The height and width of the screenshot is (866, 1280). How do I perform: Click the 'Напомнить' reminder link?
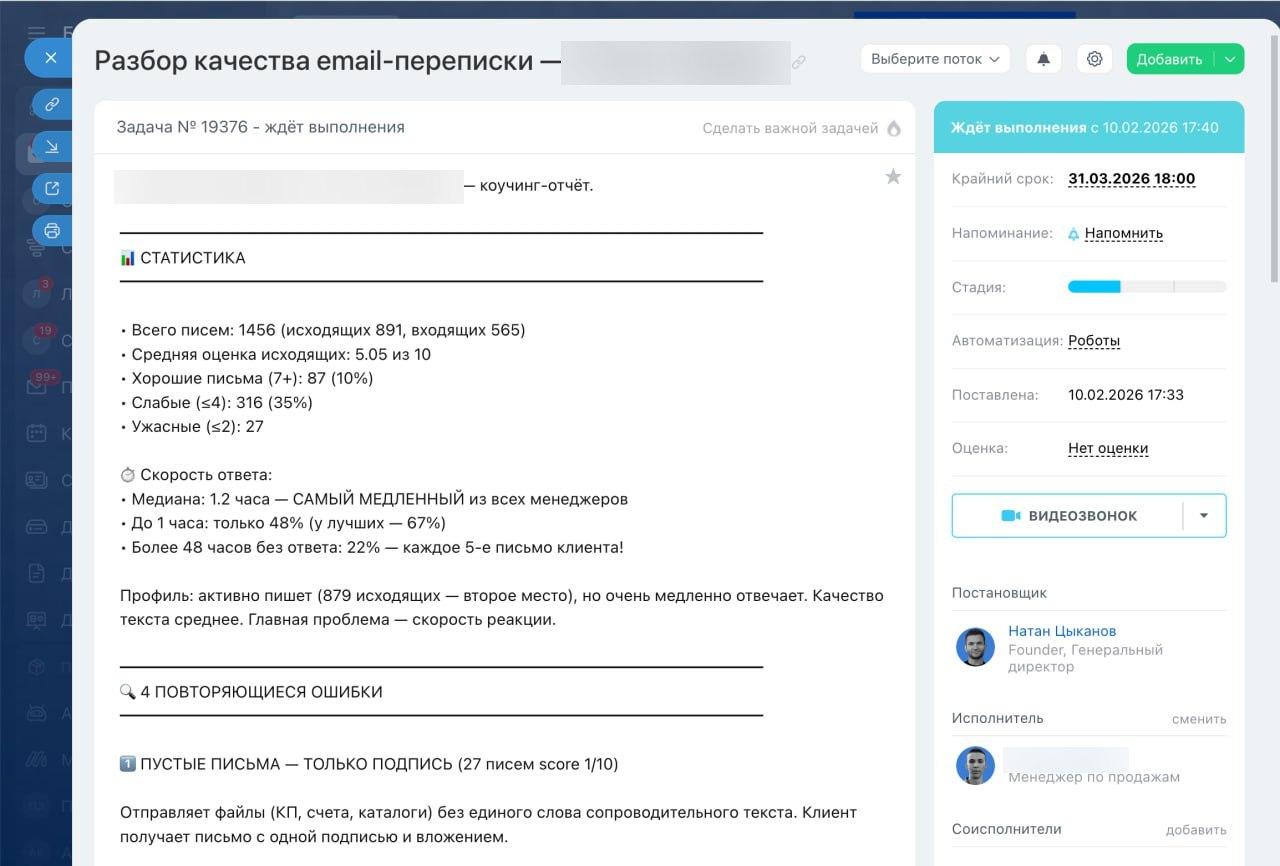[x=1124, y=233]
